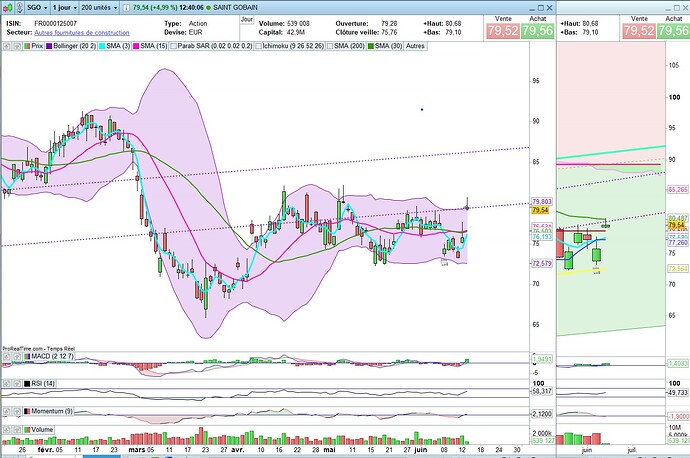Viewport: 690px width, 458px height.
Task: Open the Autres fournitures de construction link
Action: tap(82, 33)
